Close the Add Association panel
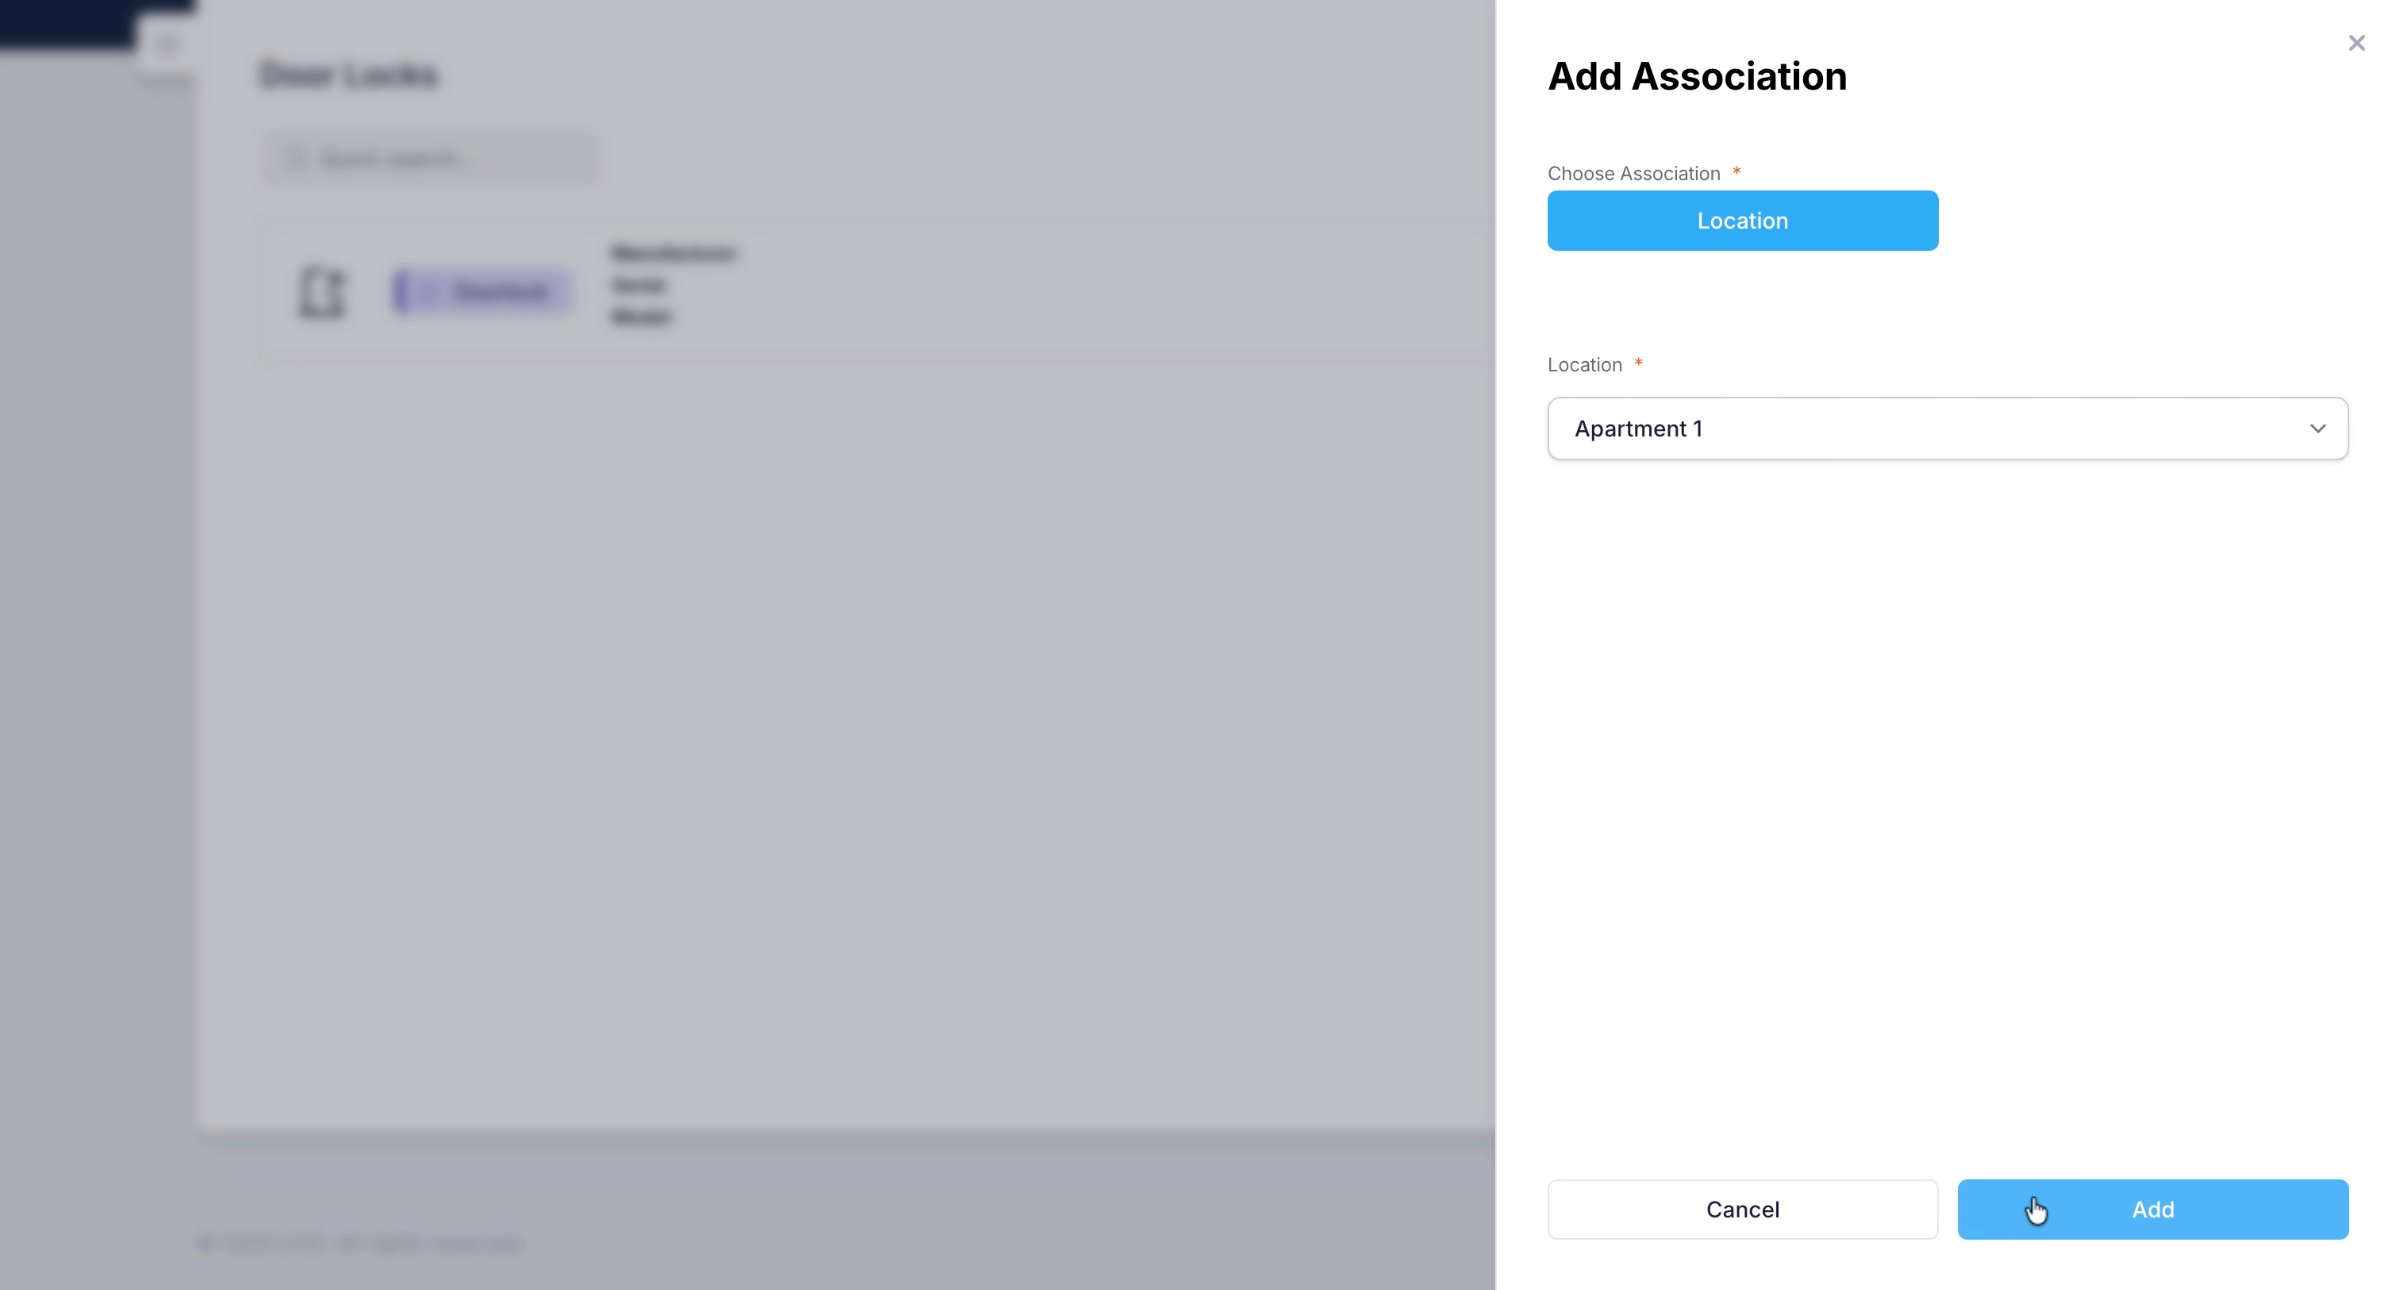 coord(2356,43)
